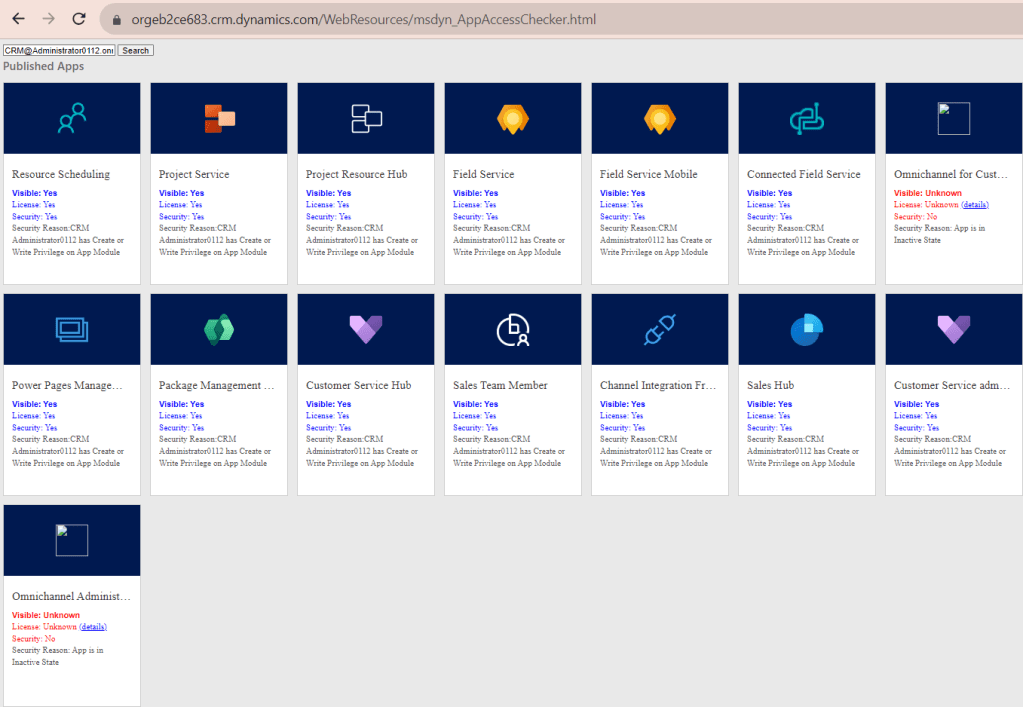Open details link under Omnichannel for Customer
This screenshot has width=1023, height=707.
[975, 205]
